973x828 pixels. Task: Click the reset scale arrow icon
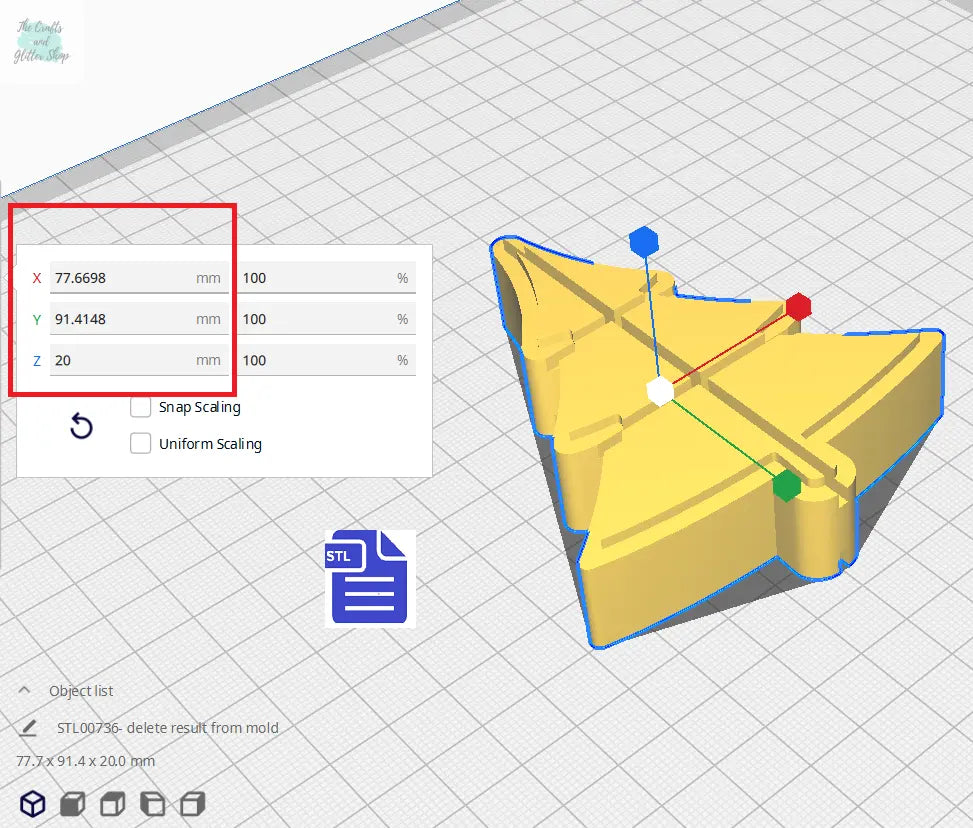click(81, 427)
